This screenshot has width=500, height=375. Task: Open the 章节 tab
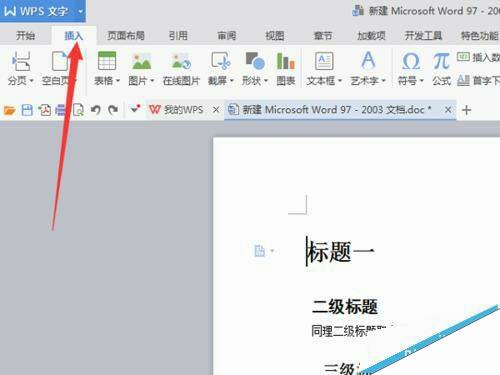323,35
